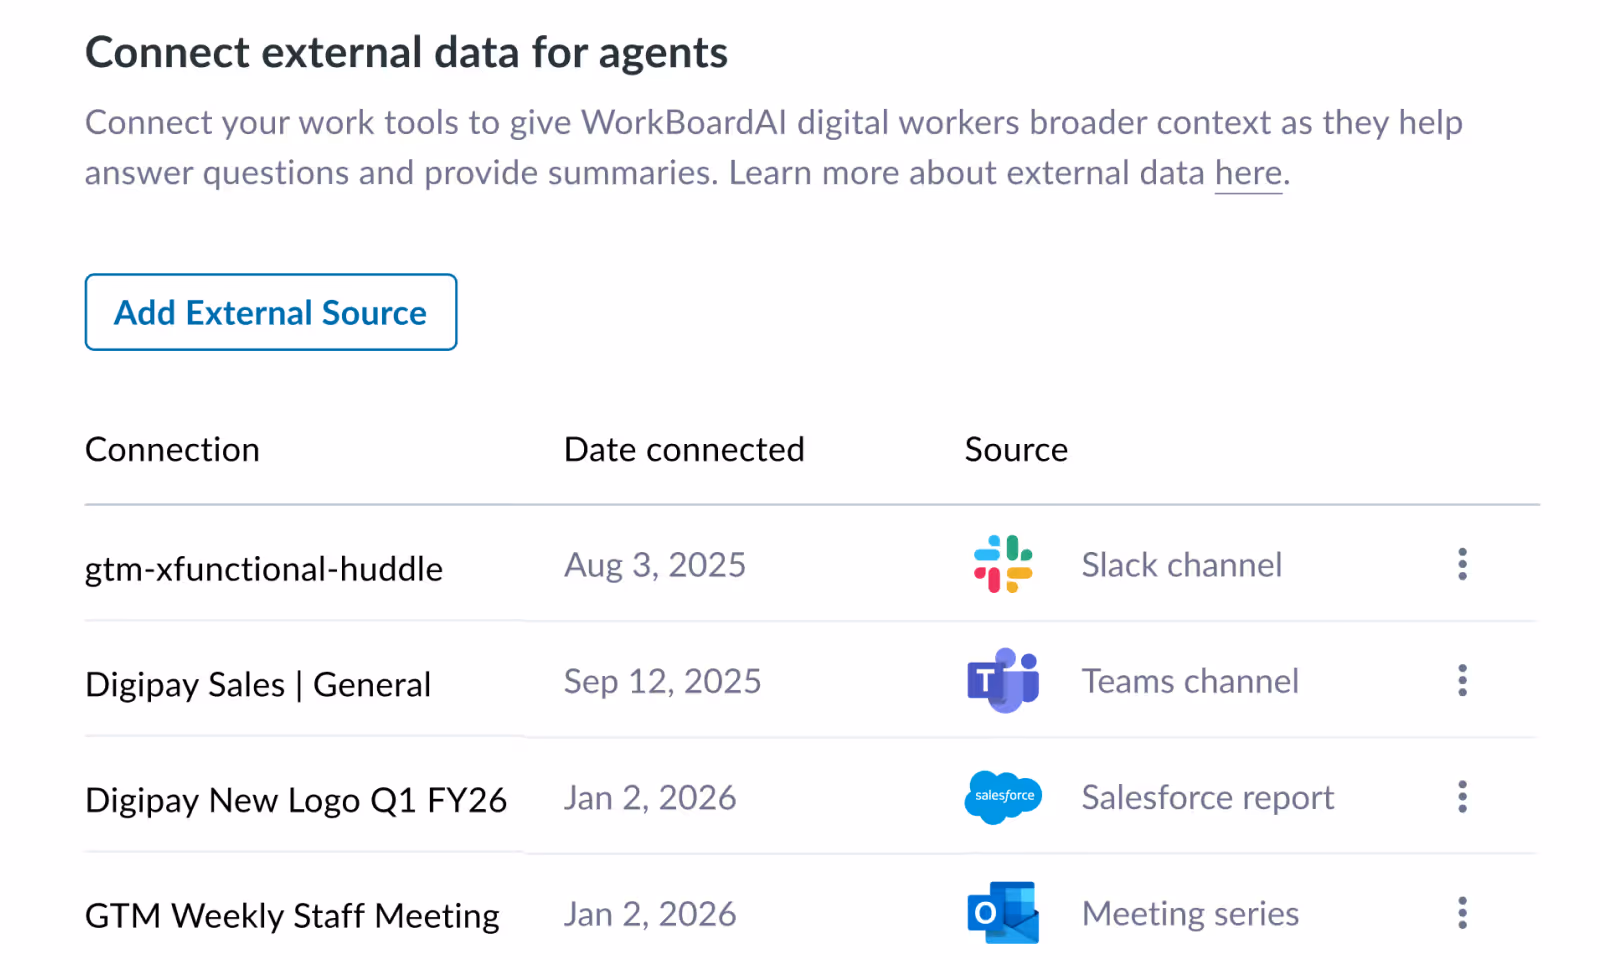
Task: Select the Slack channel source label
Action: (1181, 564)
